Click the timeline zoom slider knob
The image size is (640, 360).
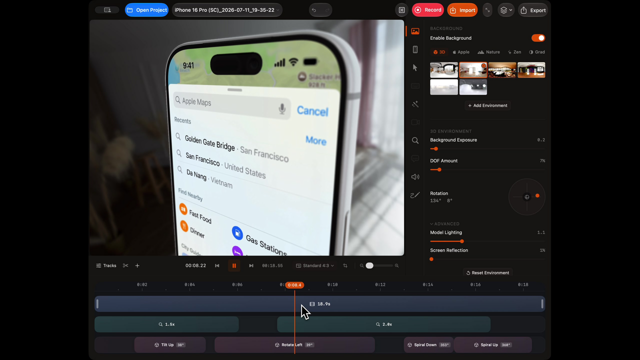369,266
